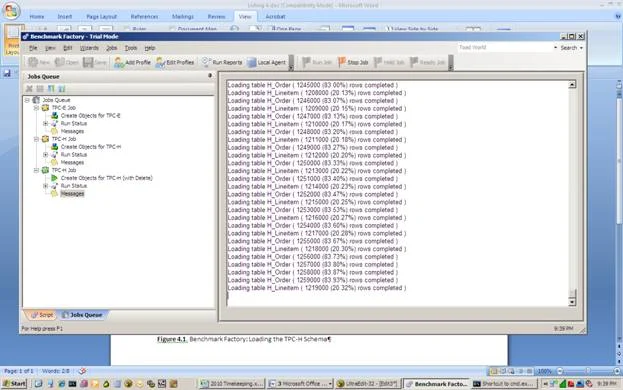This screenshot has width=623, height=390.
Task: Collapse the second TPC-H Job node
Action: (x=36, y=139)
